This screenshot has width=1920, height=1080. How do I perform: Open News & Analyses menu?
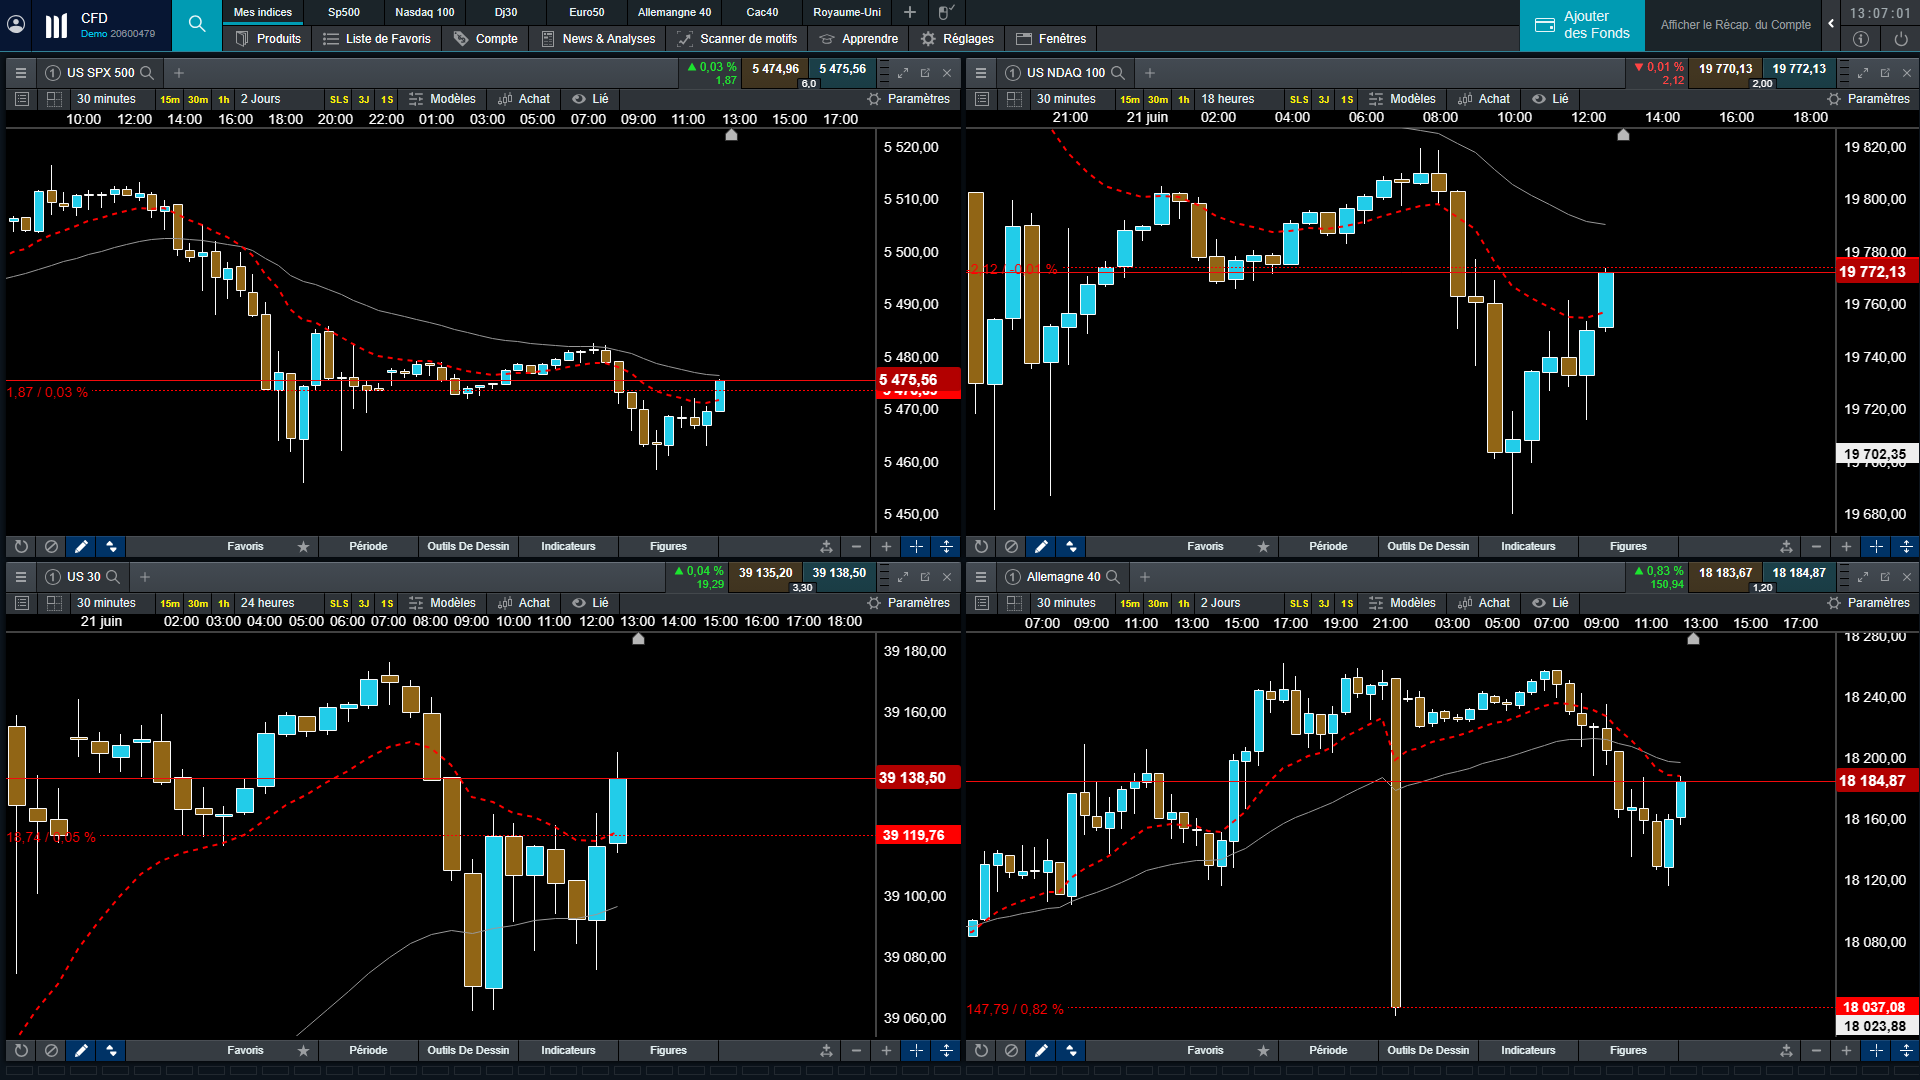coord(598,39)
